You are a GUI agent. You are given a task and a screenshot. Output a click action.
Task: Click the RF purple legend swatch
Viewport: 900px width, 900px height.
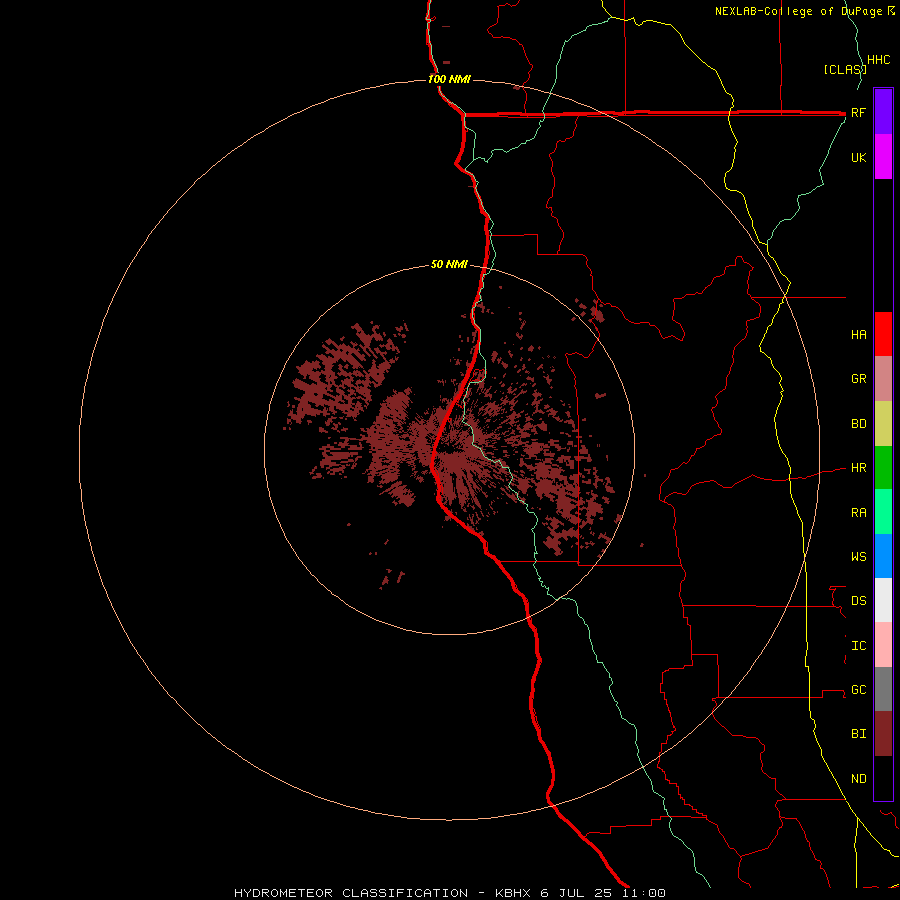point(883,112)
